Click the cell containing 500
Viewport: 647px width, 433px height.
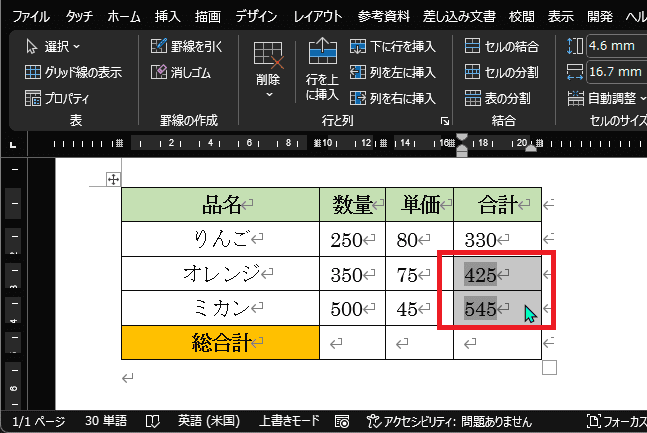[x=352, y=308]
